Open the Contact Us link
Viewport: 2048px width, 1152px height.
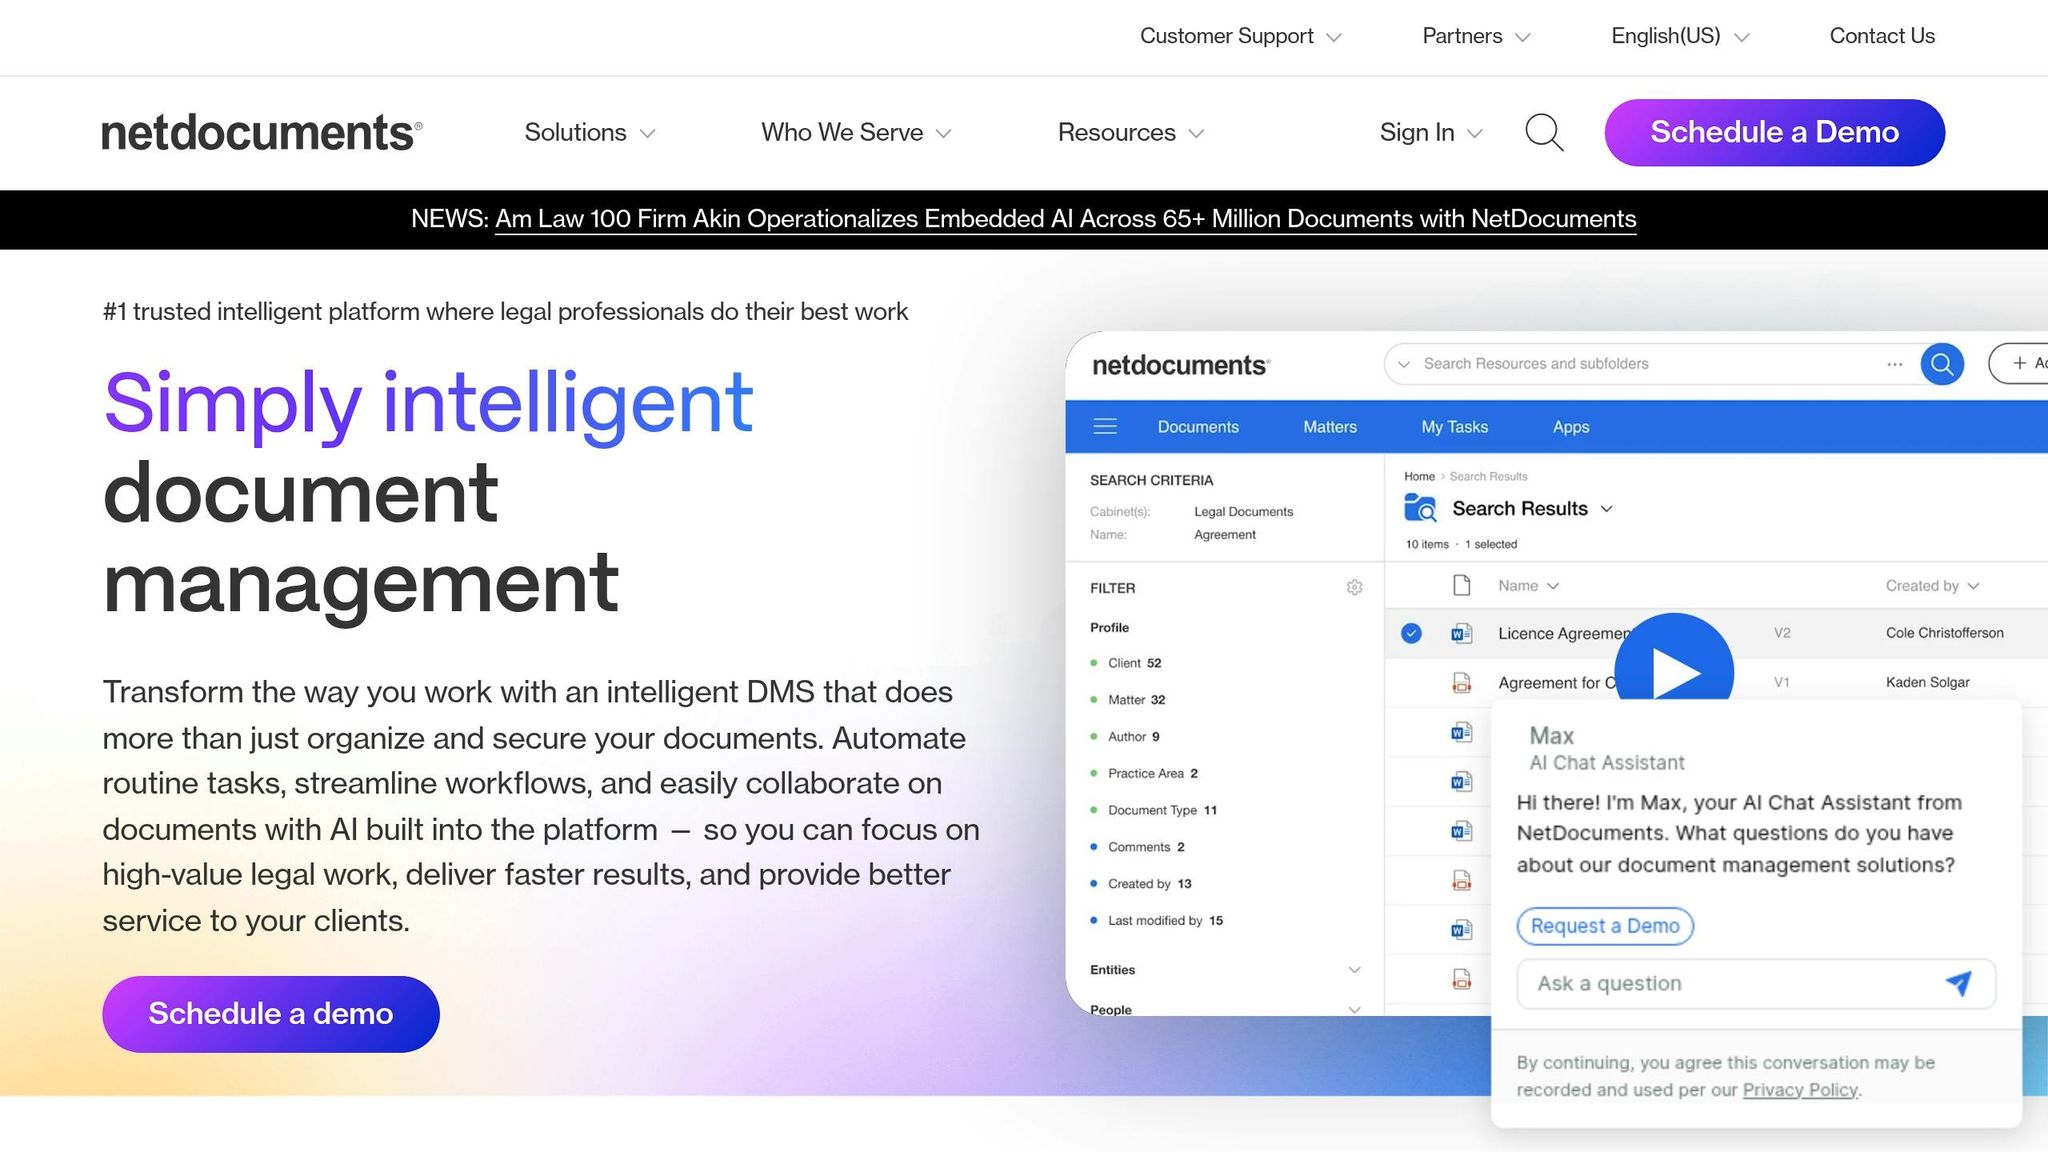1882,36
